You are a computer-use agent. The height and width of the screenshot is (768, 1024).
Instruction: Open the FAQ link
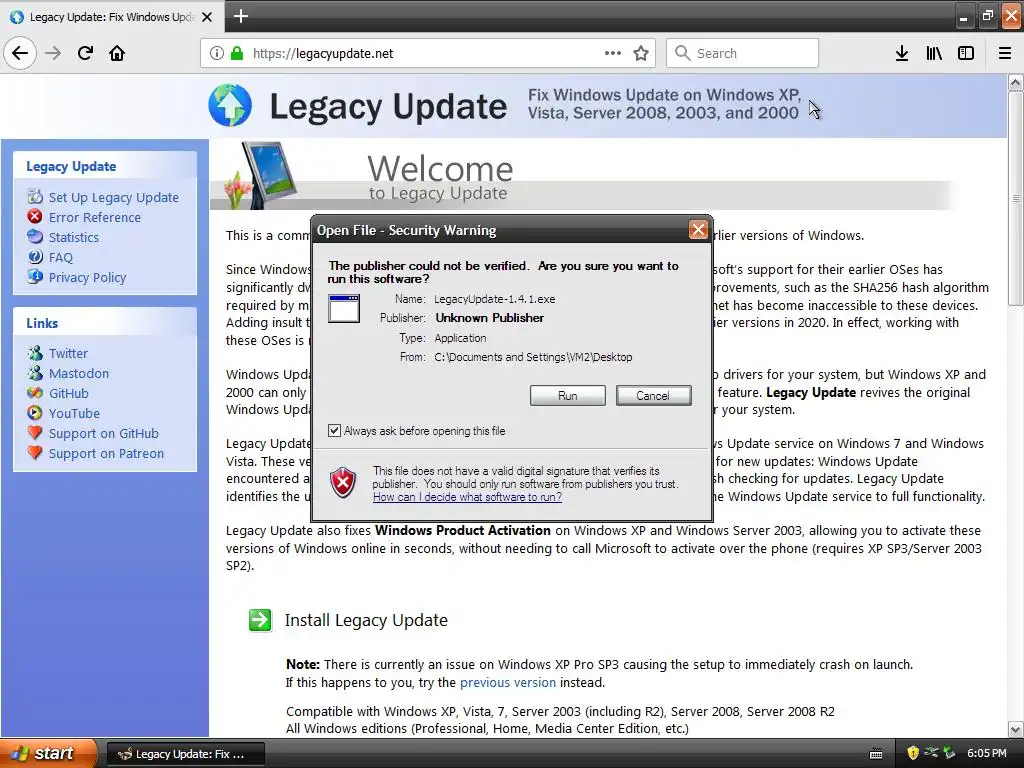pos(61,257)
